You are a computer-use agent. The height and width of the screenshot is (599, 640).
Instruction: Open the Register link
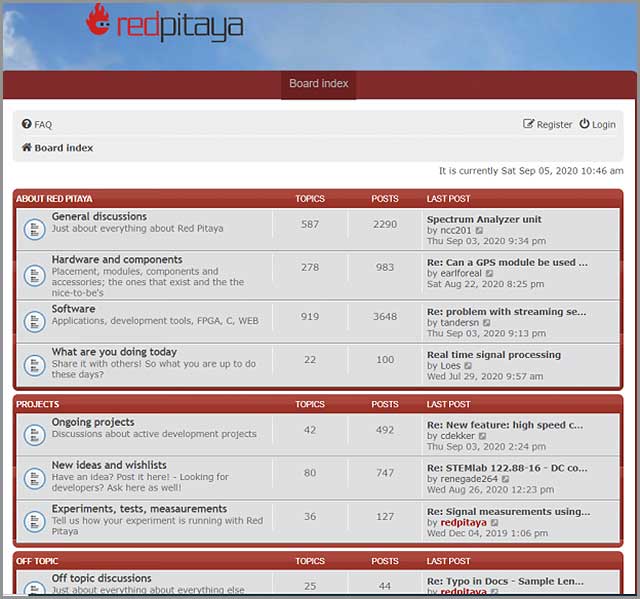pos(554,124)
